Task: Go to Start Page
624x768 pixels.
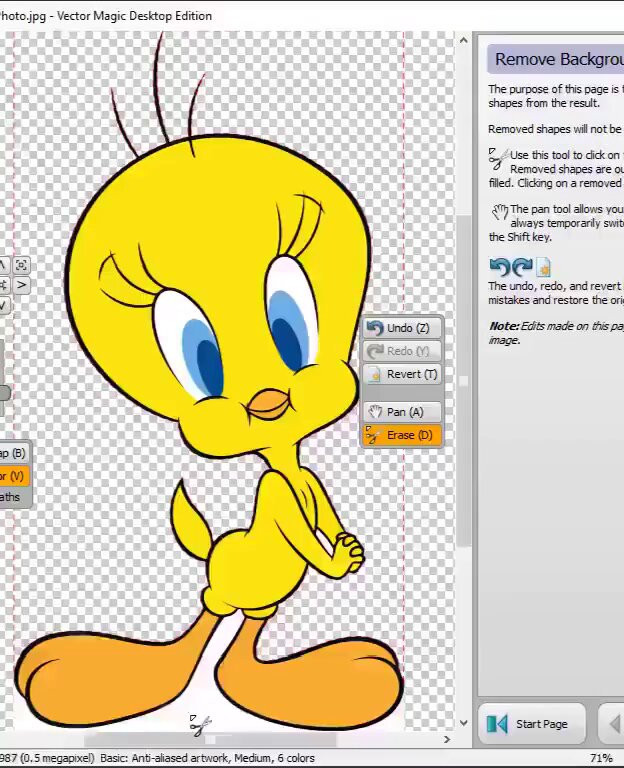Action: pyautogui.click(x=532, y=724)
